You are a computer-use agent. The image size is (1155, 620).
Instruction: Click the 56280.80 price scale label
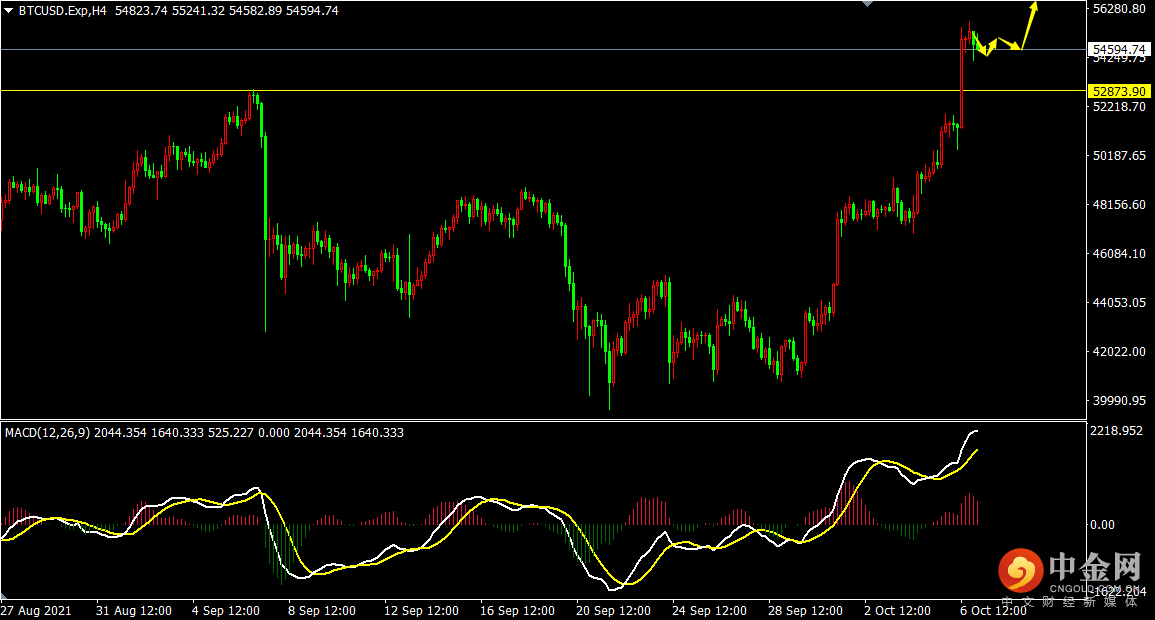coord(1120,9)
